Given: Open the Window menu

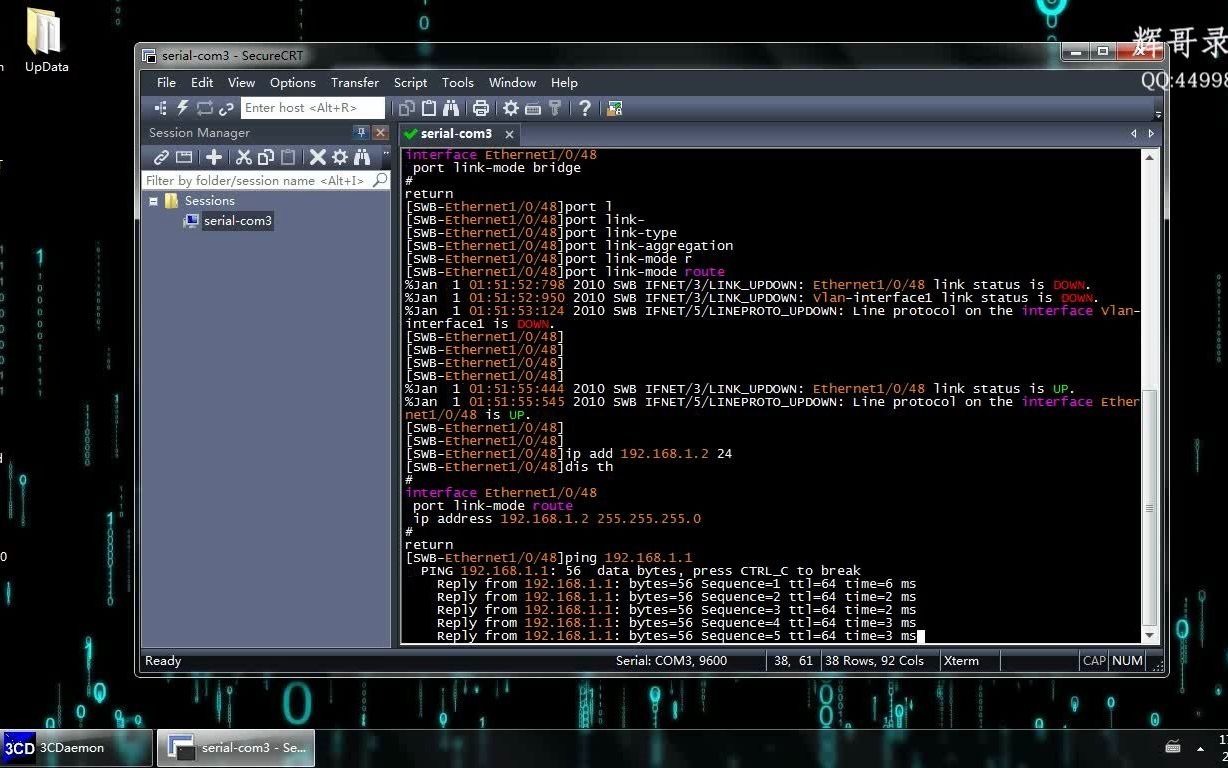Looking at the screenshot, I should tap(512, 83).
